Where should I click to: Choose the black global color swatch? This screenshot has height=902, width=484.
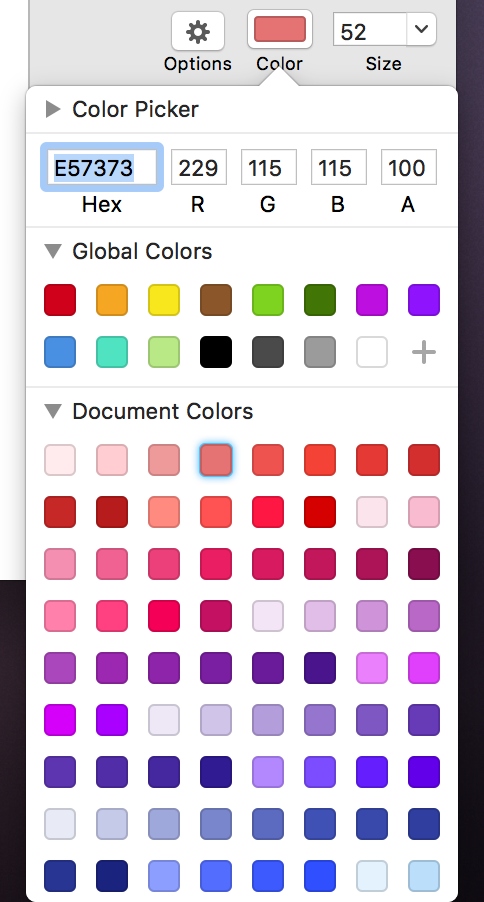pyautogui.click(x=216, y=352)
